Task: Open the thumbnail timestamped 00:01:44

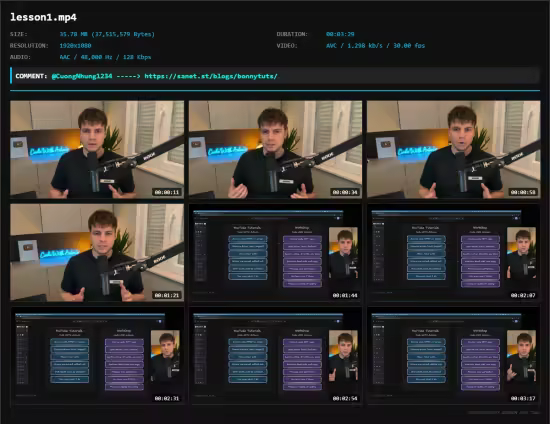Action: pos(275,253)
